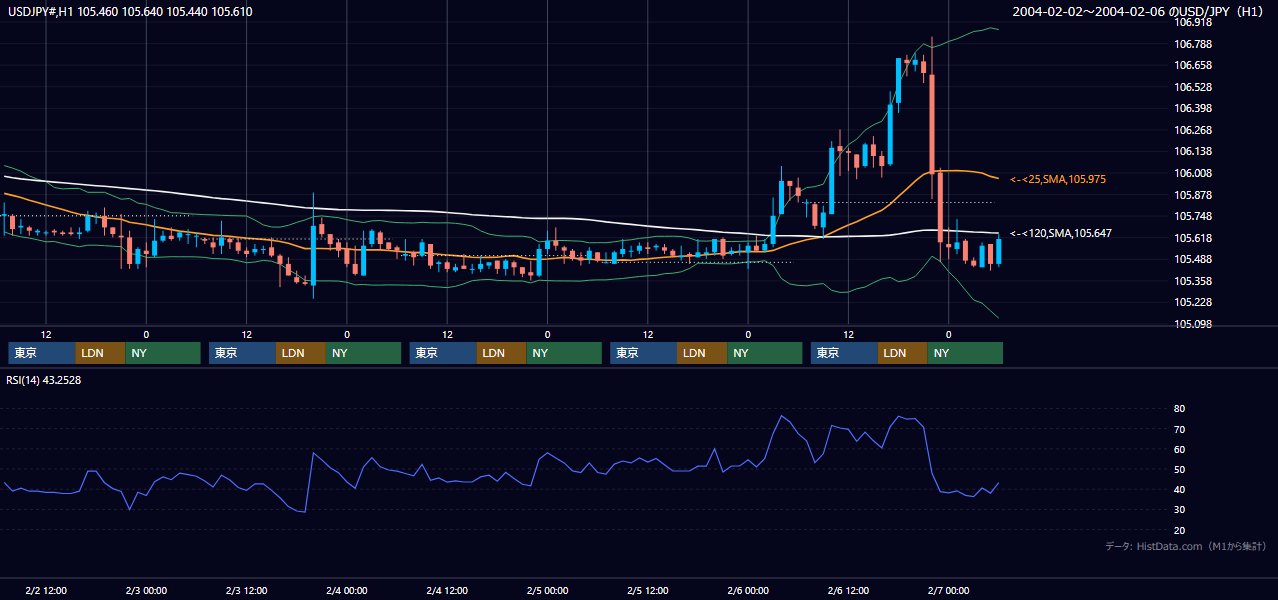Click the RSI level 20 label
This screenshot has height=600, width=1278.
(1179, 530)
